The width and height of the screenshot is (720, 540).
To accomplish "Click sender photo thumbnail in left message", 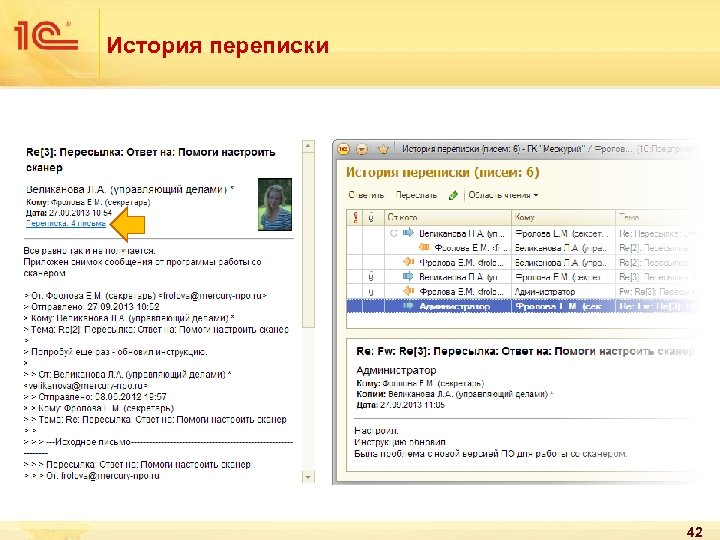I will click(x=275, y=204).
